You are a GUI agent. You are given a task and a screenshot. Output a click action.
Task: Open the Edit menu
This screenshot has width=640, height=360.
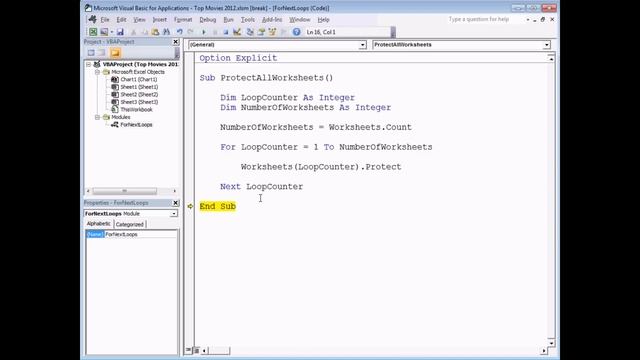(x=121, y=20)
